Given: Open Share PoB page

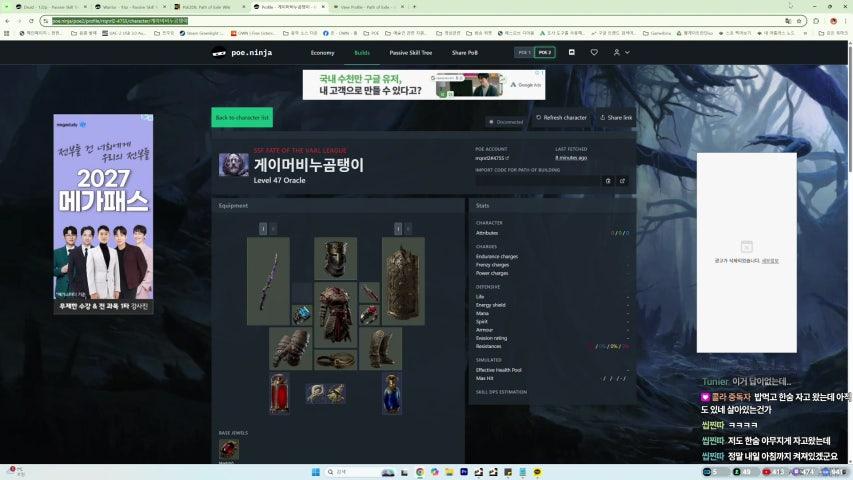Looking at the screenshot, I should 465,53.
